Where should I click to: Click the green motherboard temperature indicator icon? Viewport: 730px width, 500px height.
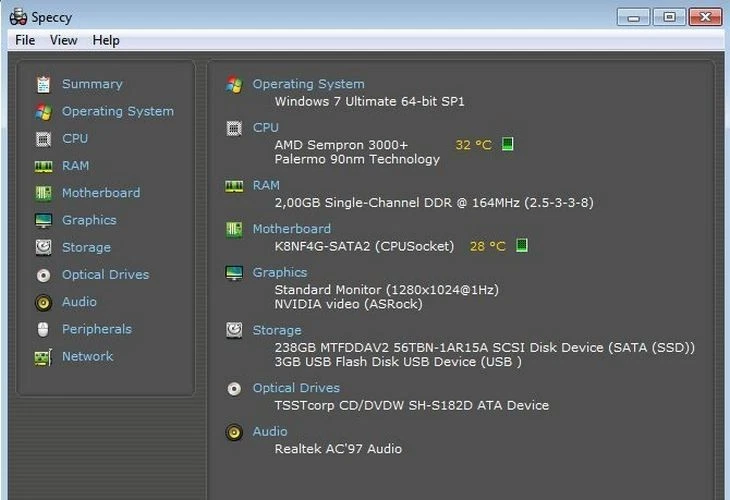click(x=522, y=245)
